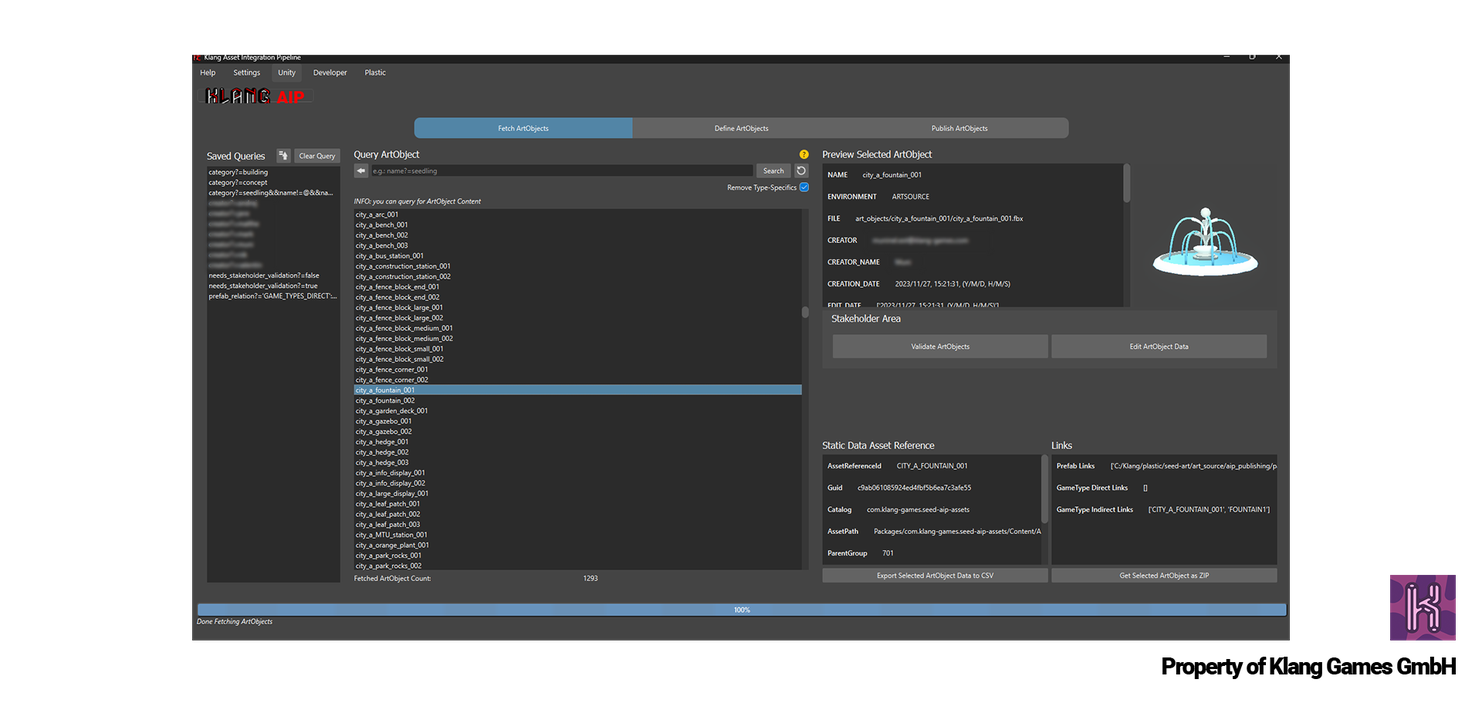Click the KLANG AIP logo
This screenshot has width=1482, height=703.
pyautogui.click(x=255, y=97)
